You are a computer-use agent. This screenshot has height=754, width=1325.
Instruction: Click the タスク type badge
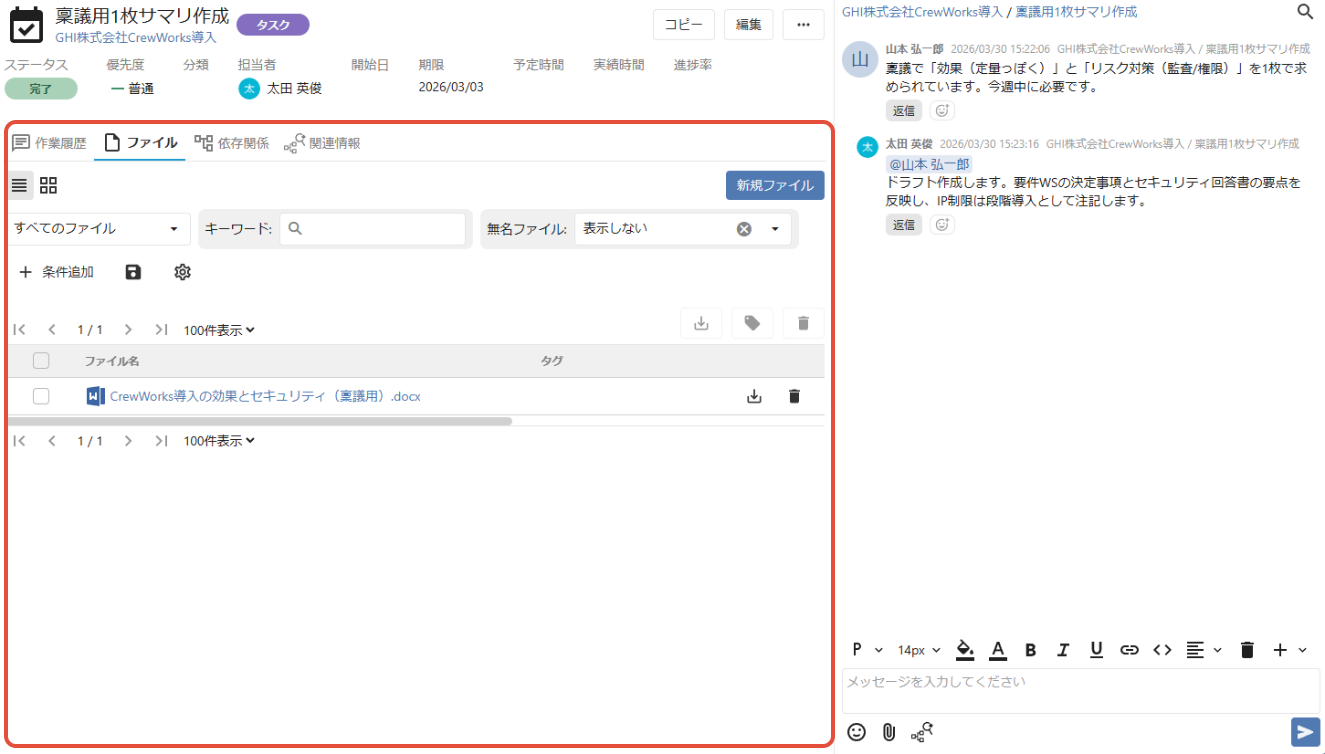coord(273,25)
